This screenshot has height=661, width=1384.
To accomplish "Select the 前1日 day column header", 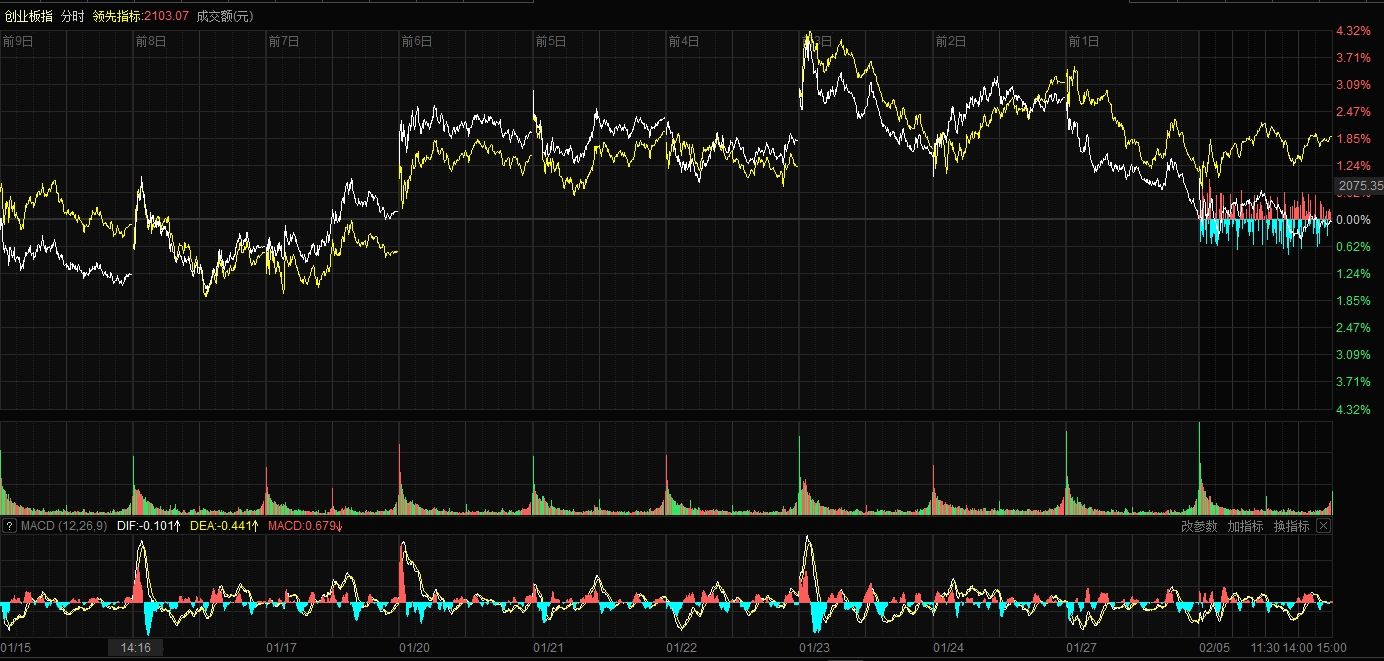I will click(x=1084, y=41).
